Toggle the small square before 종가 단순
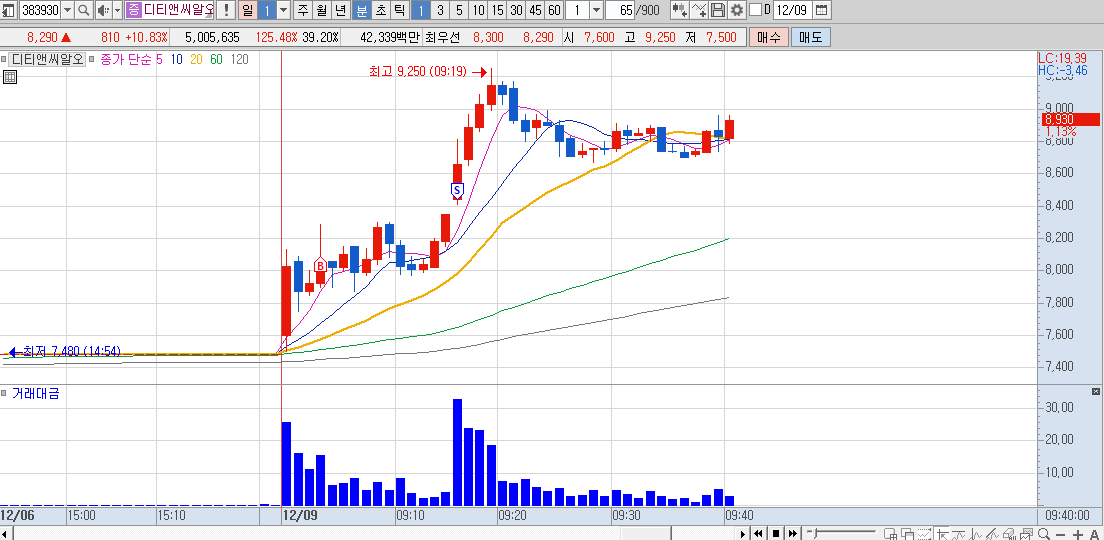 94,60
